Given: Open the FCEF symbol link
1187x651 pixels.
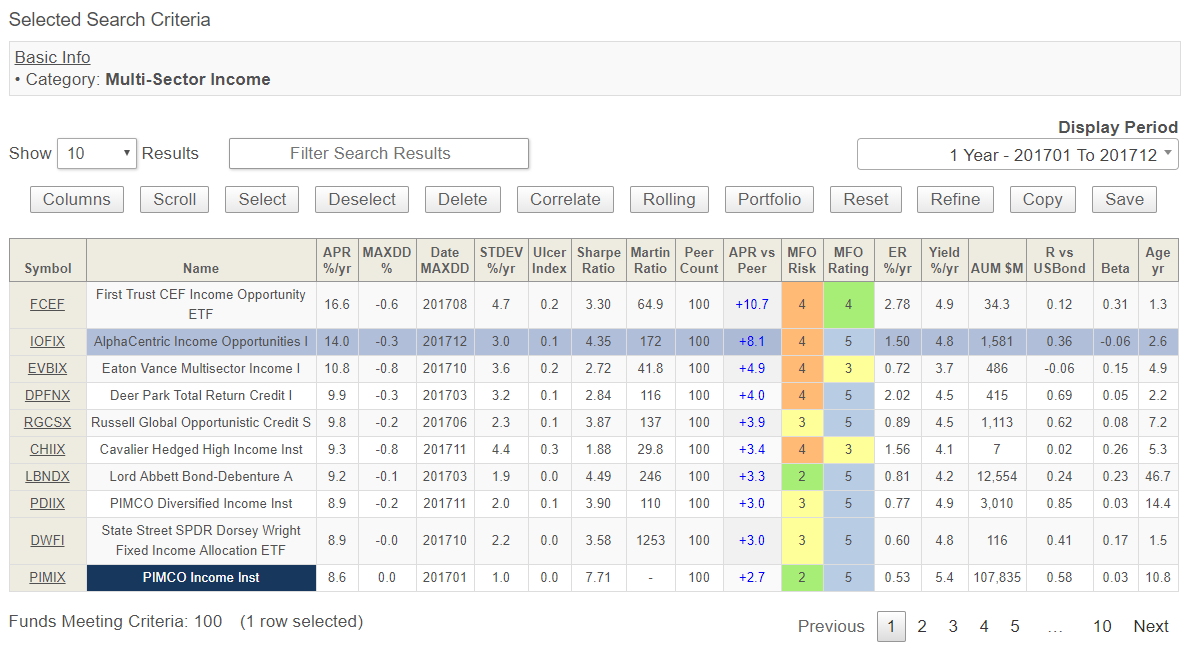Looking at the screenshot, I should pyautogui.click(x=48, y=304).
